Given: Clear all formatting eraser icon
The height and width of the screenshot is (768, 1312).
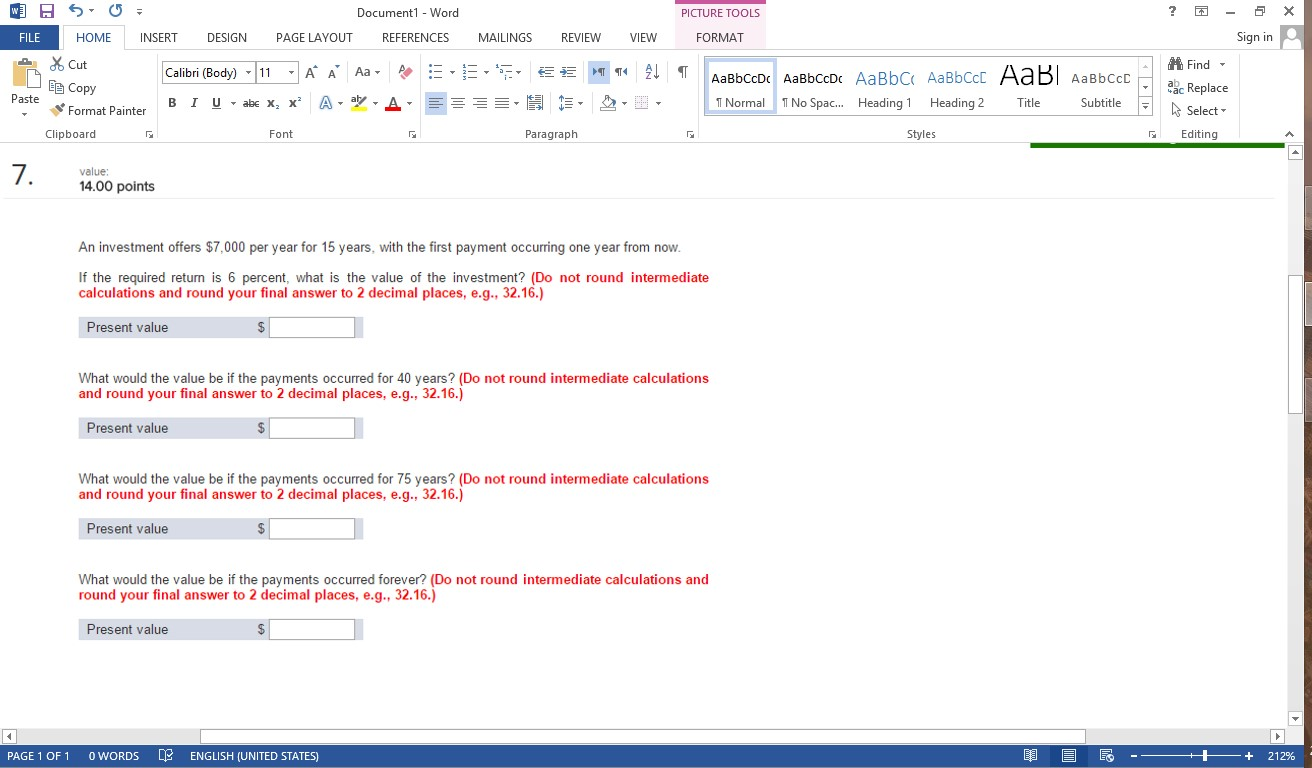Looking at the screenshot, I should coord(405,72).
